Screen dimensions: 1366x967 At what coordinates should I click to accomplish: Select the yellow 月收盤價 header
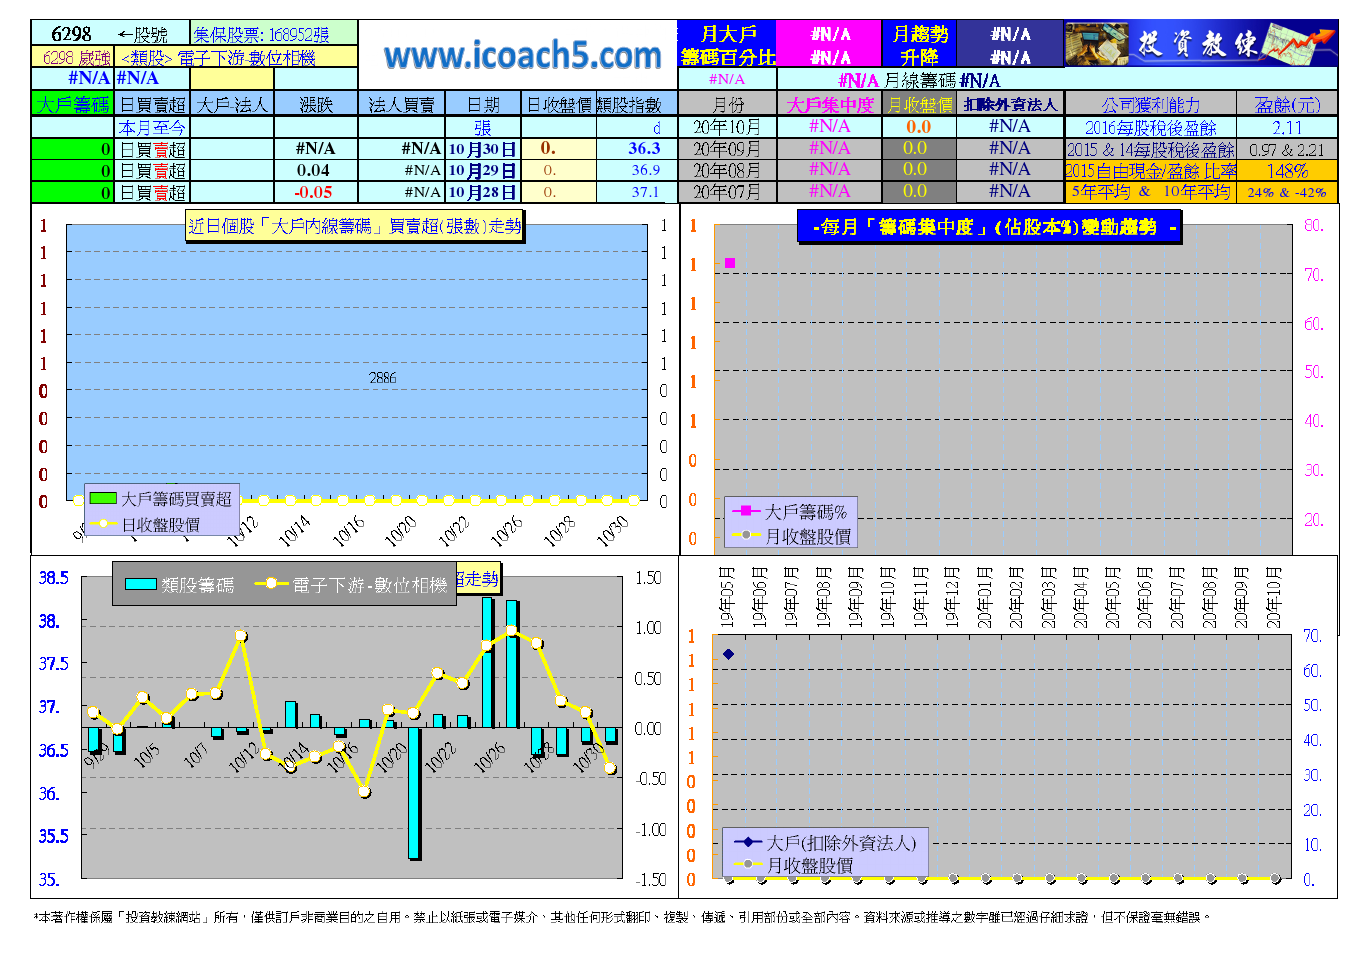[919, 104]
